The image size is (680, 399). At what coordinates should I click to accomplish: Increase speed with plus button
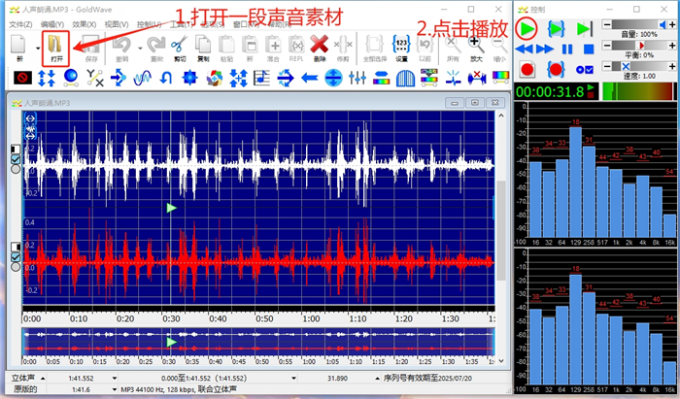pyautogui.click(x=672, y=66)
